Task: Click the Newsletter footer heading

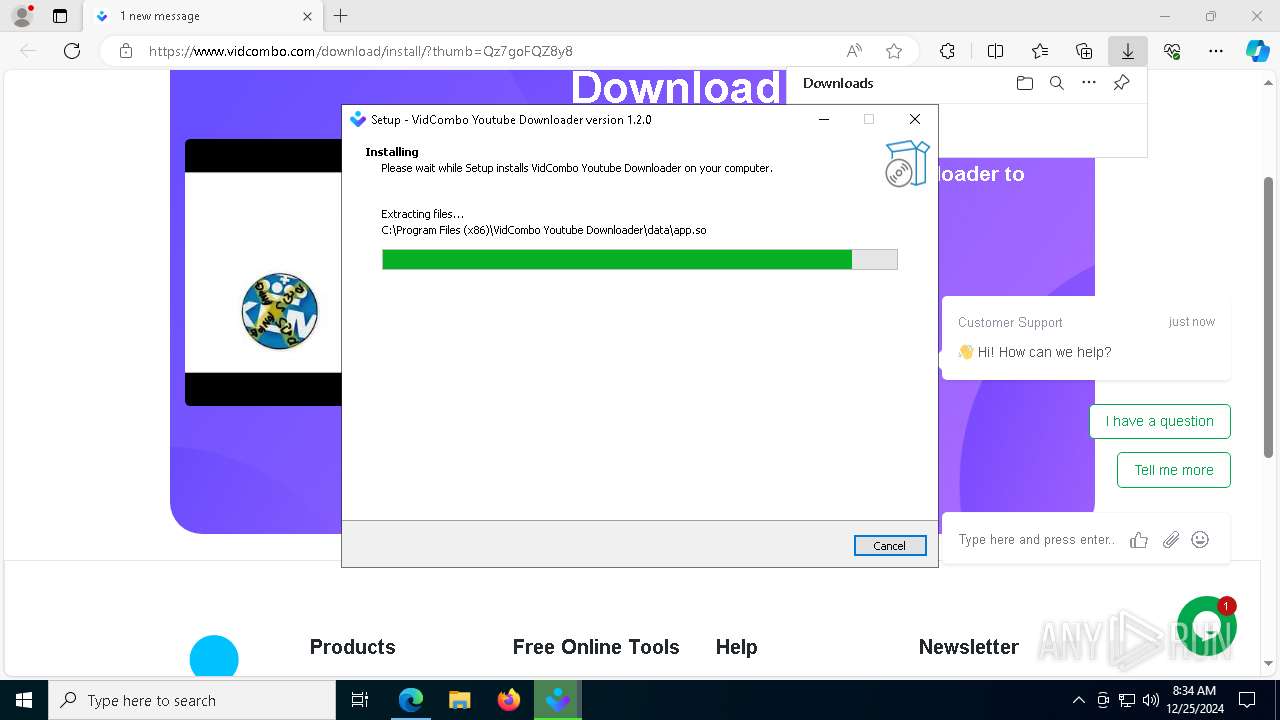Action: 969,647
